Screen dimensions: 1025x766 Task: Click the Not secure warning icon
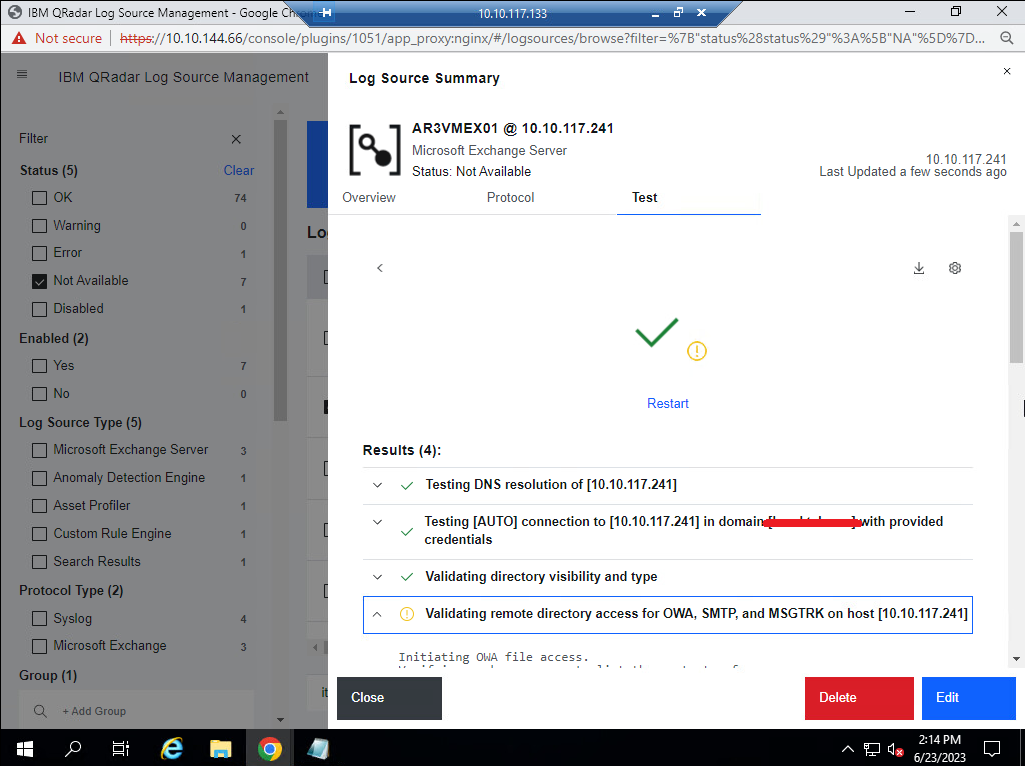click(19, 38)
